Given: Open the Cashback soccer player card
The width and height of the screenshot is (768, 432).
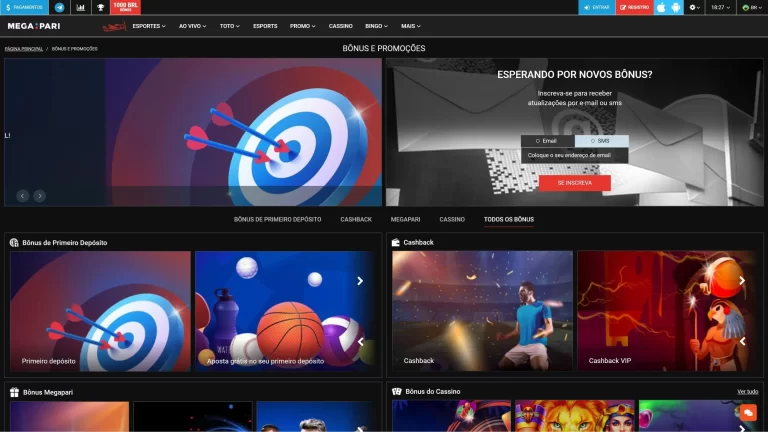Looking at the screenshot, I should tap(482, 311).
